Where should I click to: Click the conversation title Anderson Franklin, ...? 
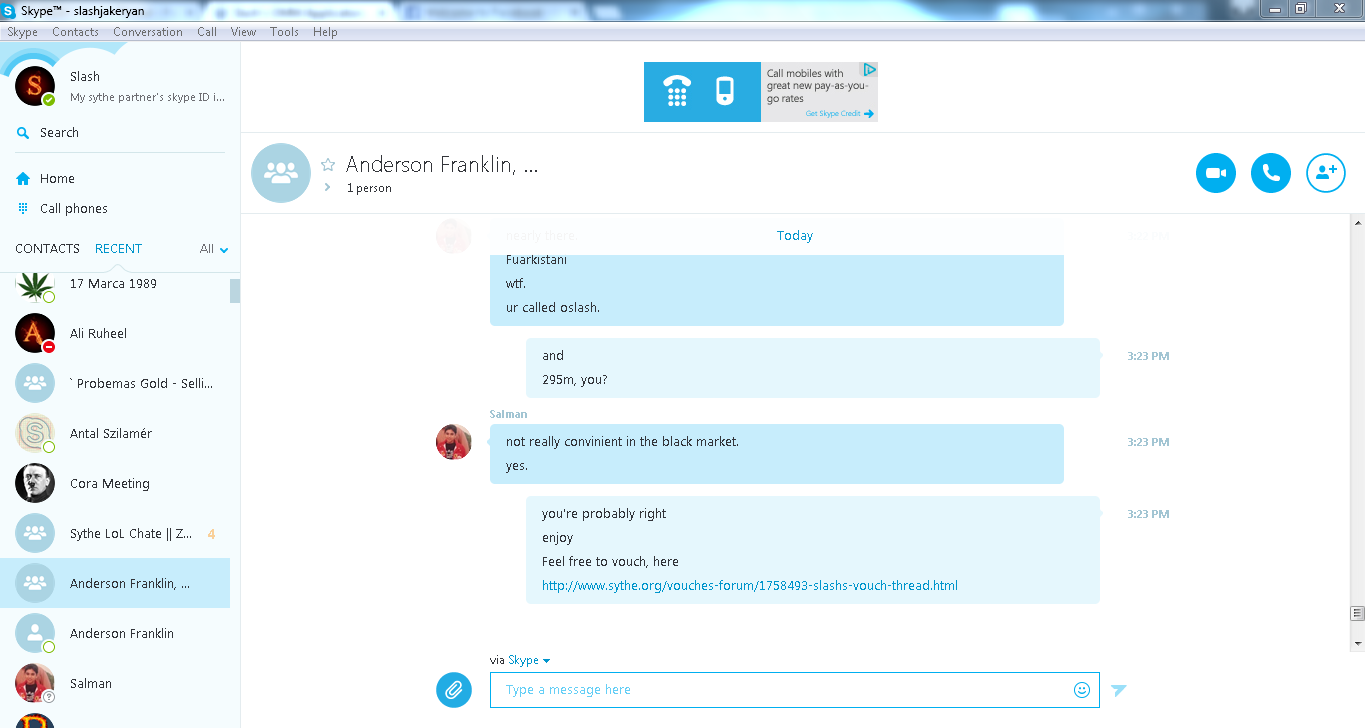click(x=442, y=166)
